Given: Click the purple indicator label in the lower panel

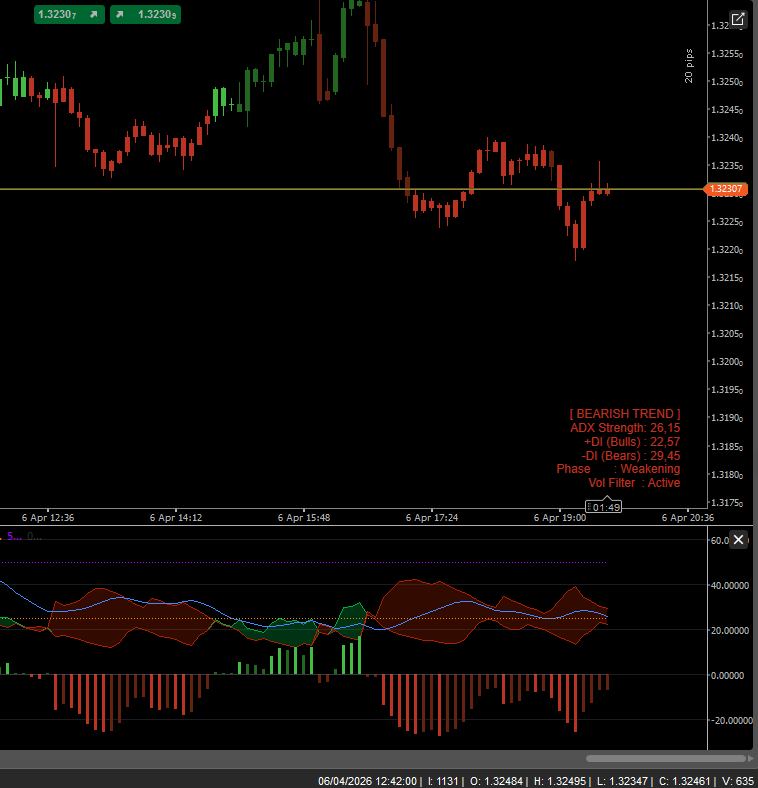Looking at the screenshot, I should coord(14,536).
